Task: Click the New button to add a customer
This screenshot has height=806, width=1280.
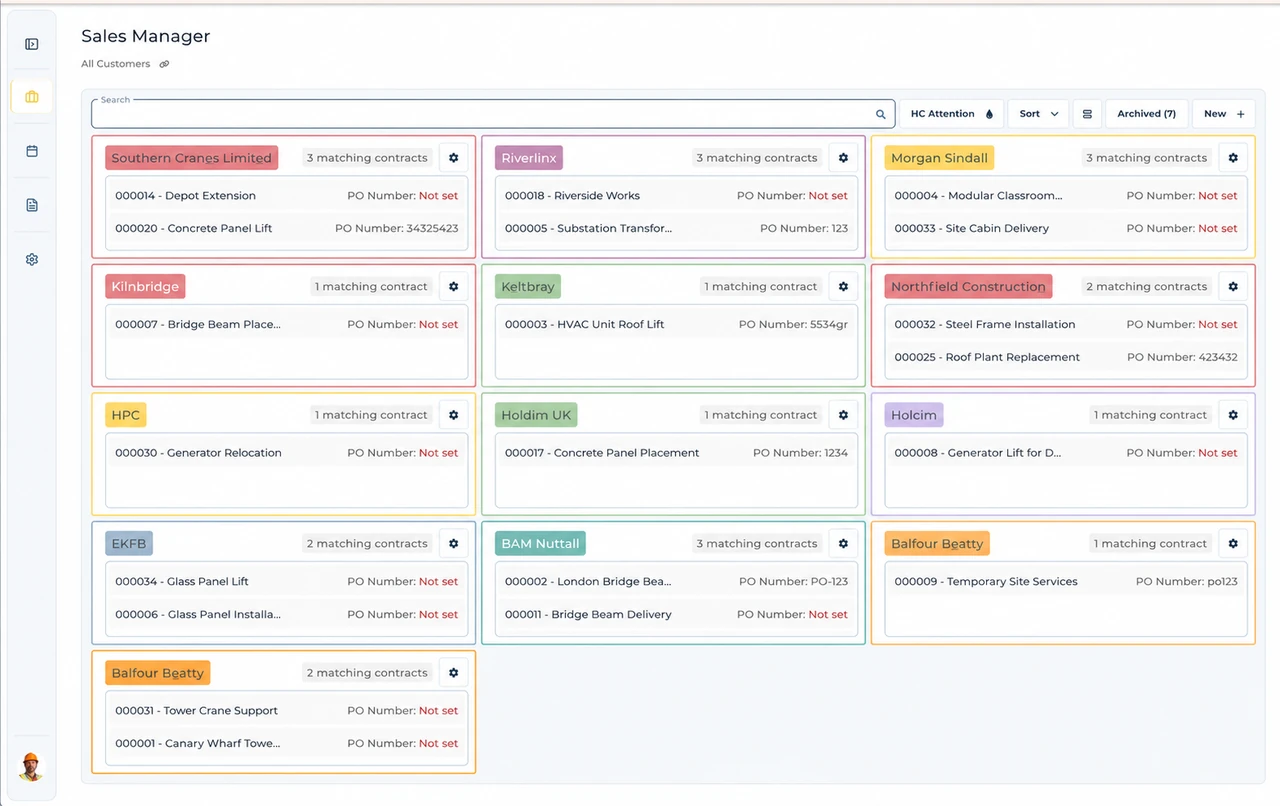Action: [1224, 114]
